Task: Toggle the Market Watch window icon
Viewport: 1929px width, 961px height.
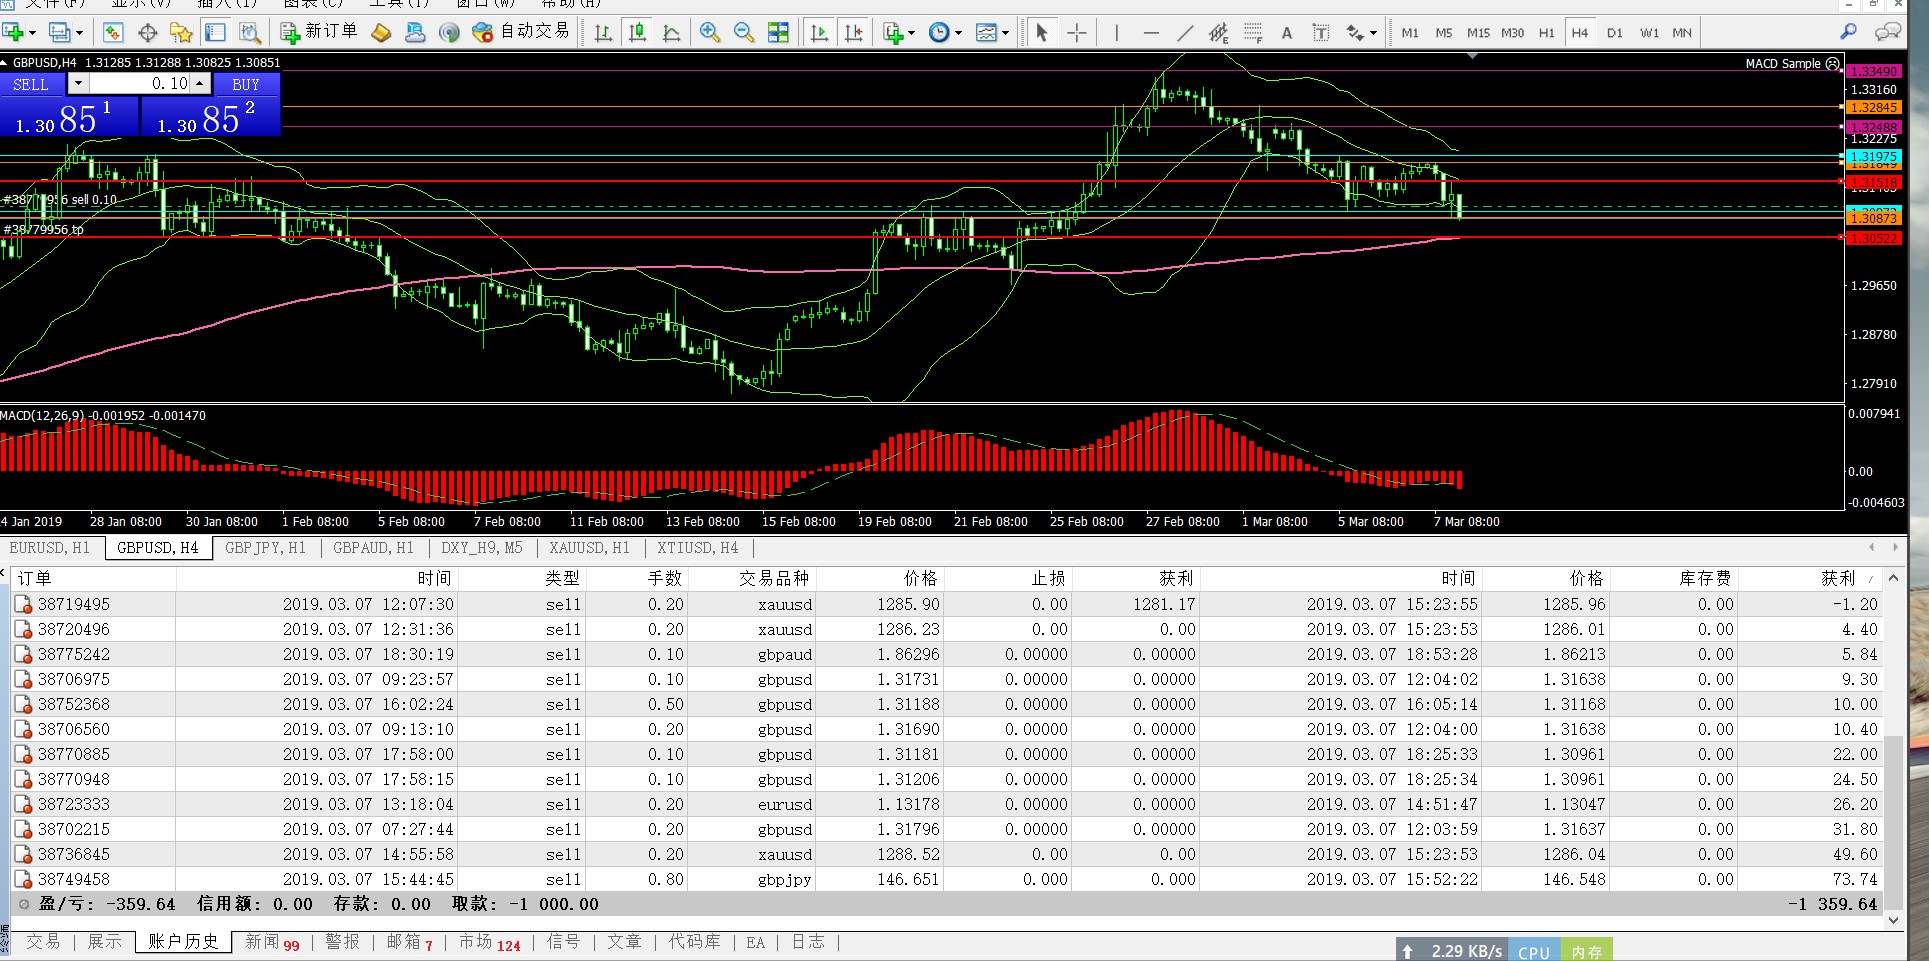Action: (x=113, y=33)
